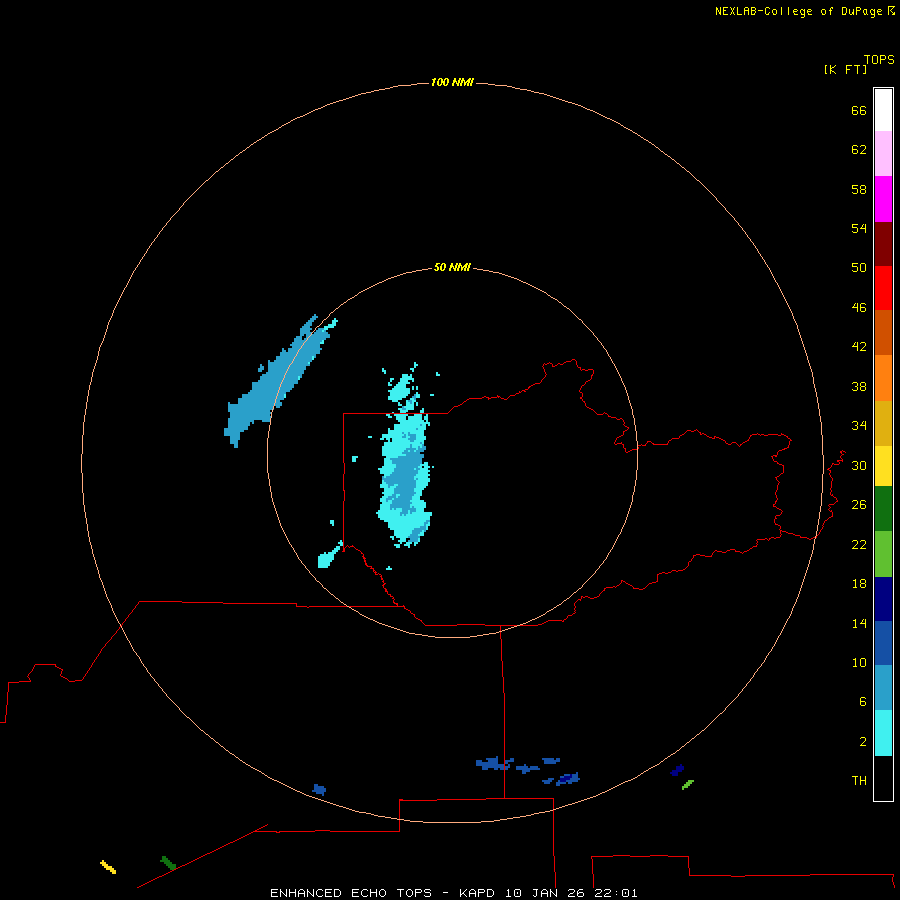This screenshot has width=900, height=900.
Task: Click the legend value 66
Action: tap(859, 110)
